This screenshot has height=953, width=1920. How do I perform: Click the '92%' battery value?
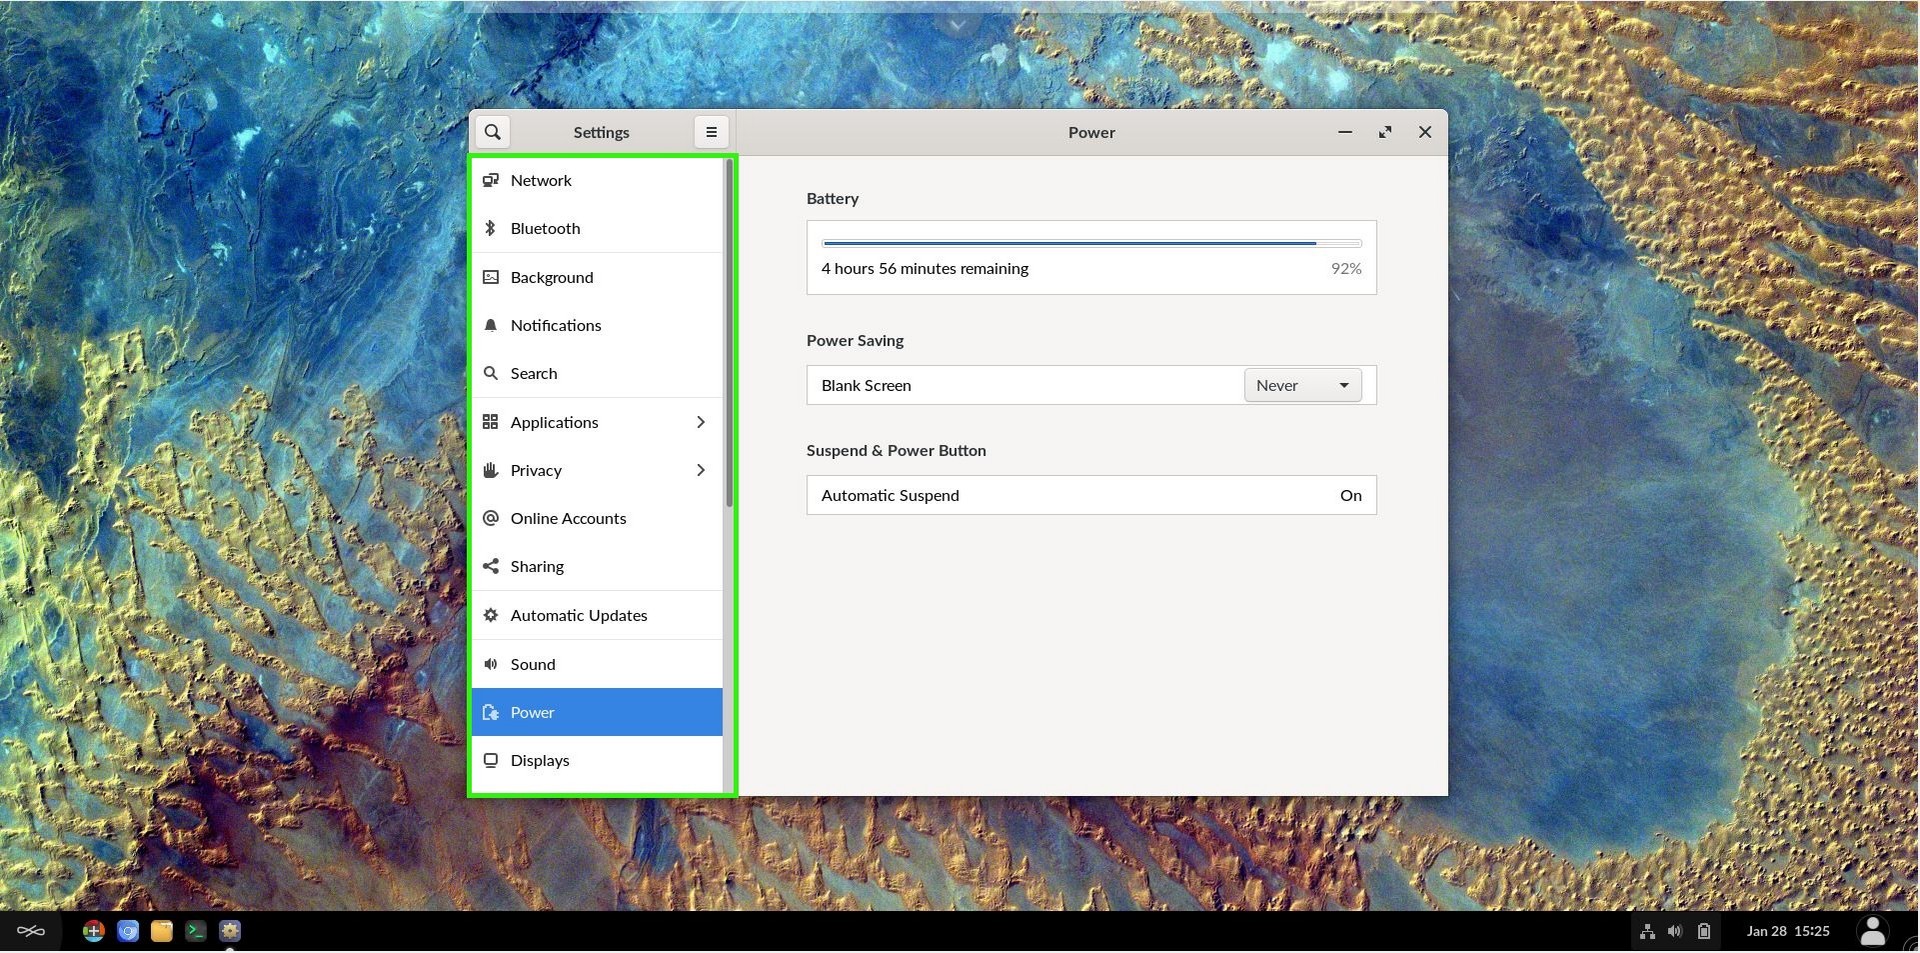[x=1346, y=268]
